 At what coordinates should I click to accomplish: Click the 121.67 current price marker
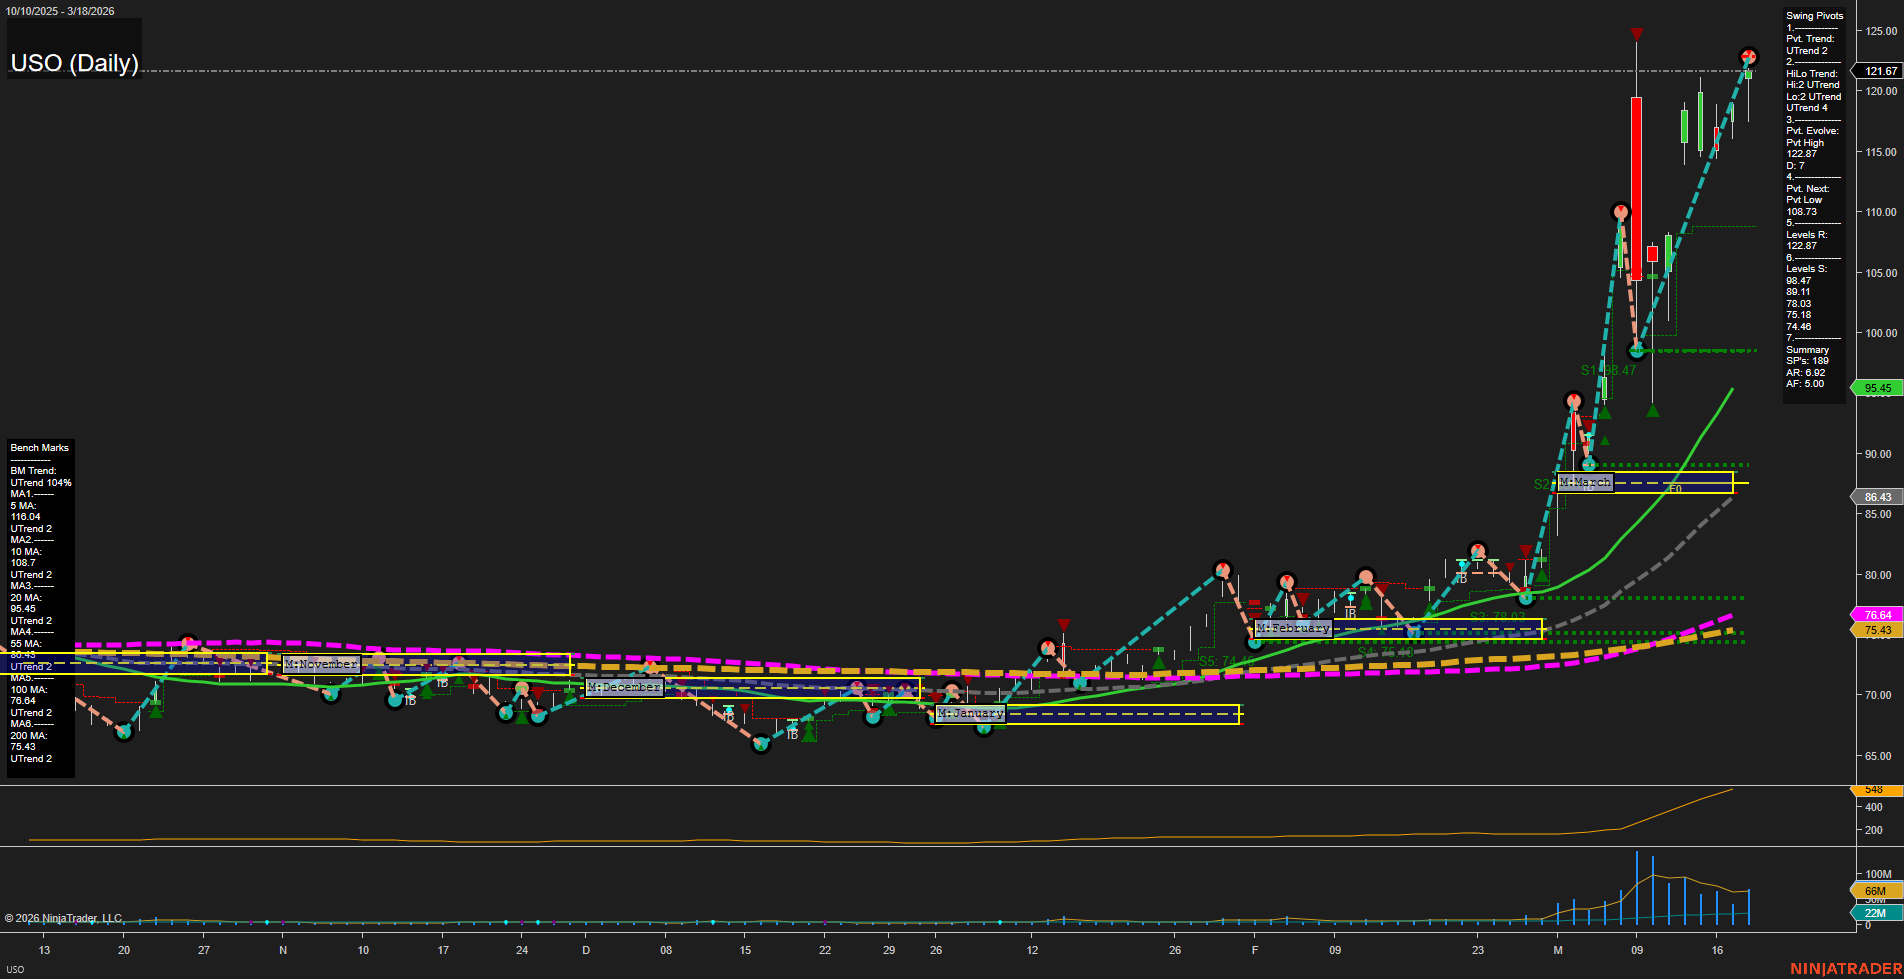coord(1879,71)
